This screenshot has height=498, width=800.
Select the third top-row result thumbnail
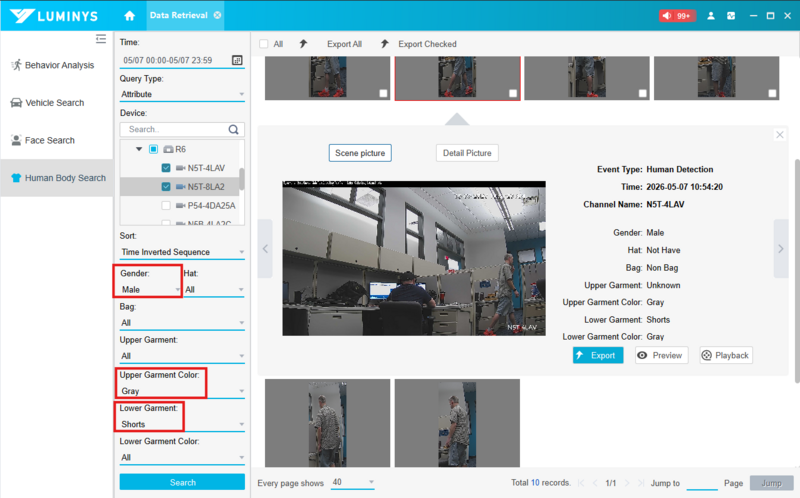click(587, 78)
